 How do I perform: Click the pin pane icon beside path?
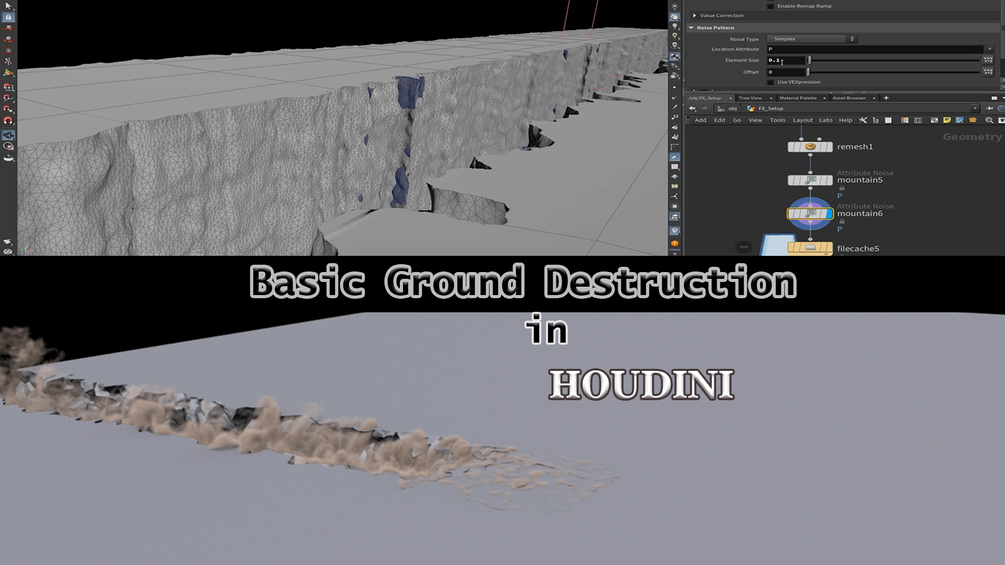click(x=990, y=108)
